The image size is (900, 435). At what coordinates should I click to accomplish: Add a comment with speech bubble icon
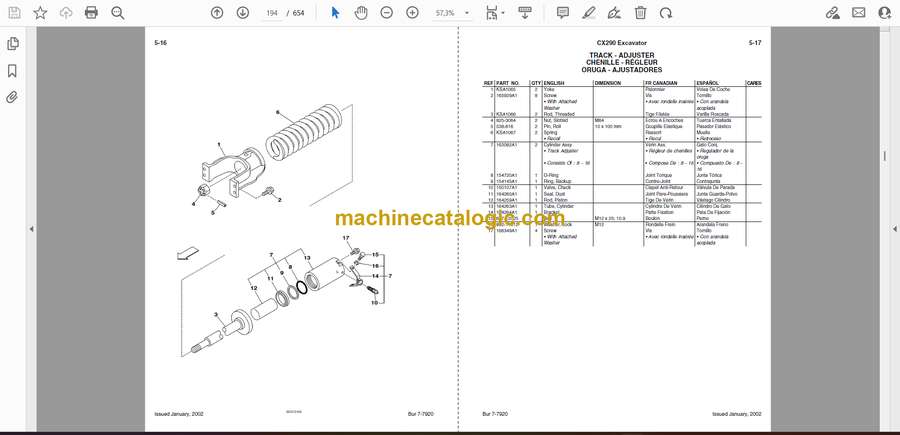(x=563, y=13)
